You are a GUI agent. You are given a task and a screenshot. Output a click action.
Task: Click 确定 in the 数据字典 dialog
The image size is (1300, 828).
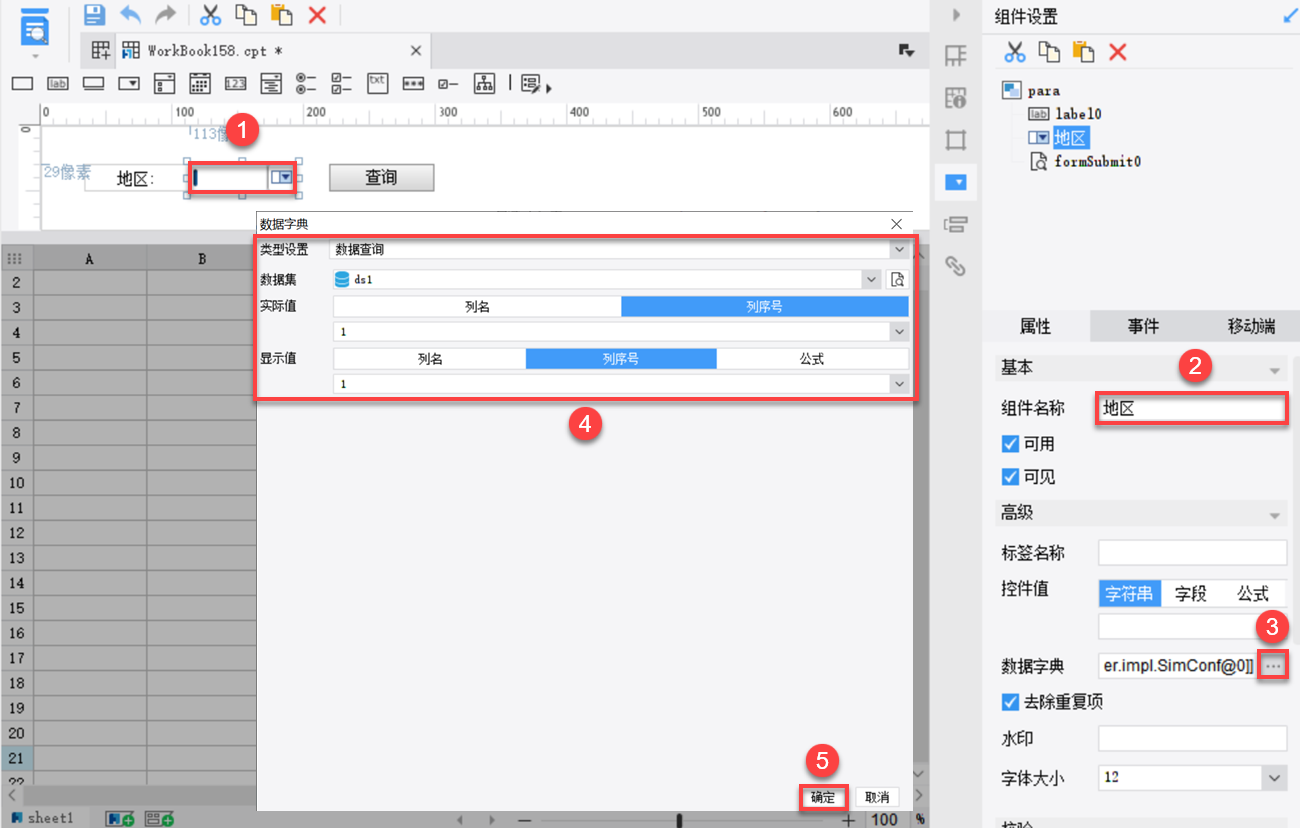click(823, 797)
